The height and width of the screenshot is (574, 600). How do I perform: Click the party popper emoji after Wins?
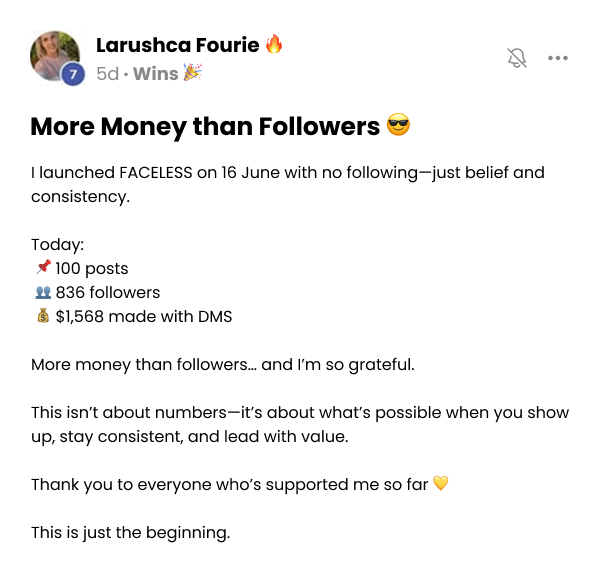[192, 72]
